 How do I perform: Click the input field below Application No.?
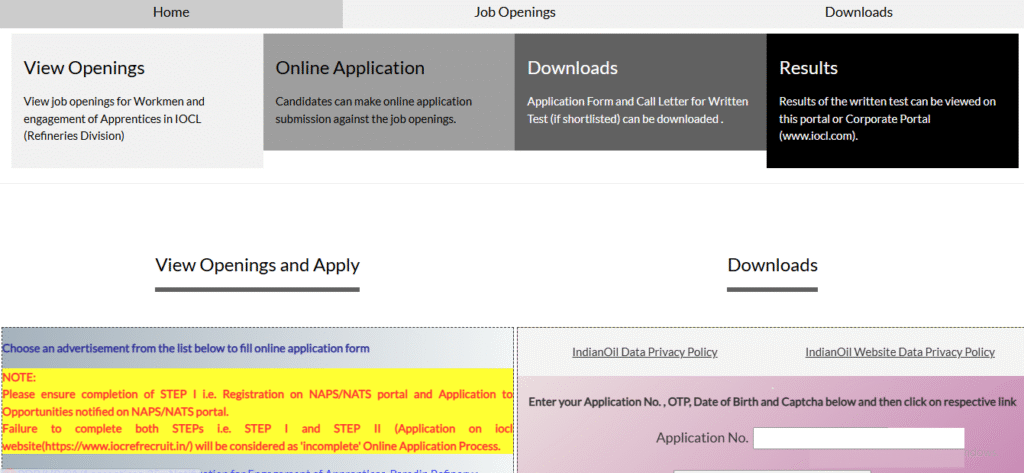coord(770,470)
